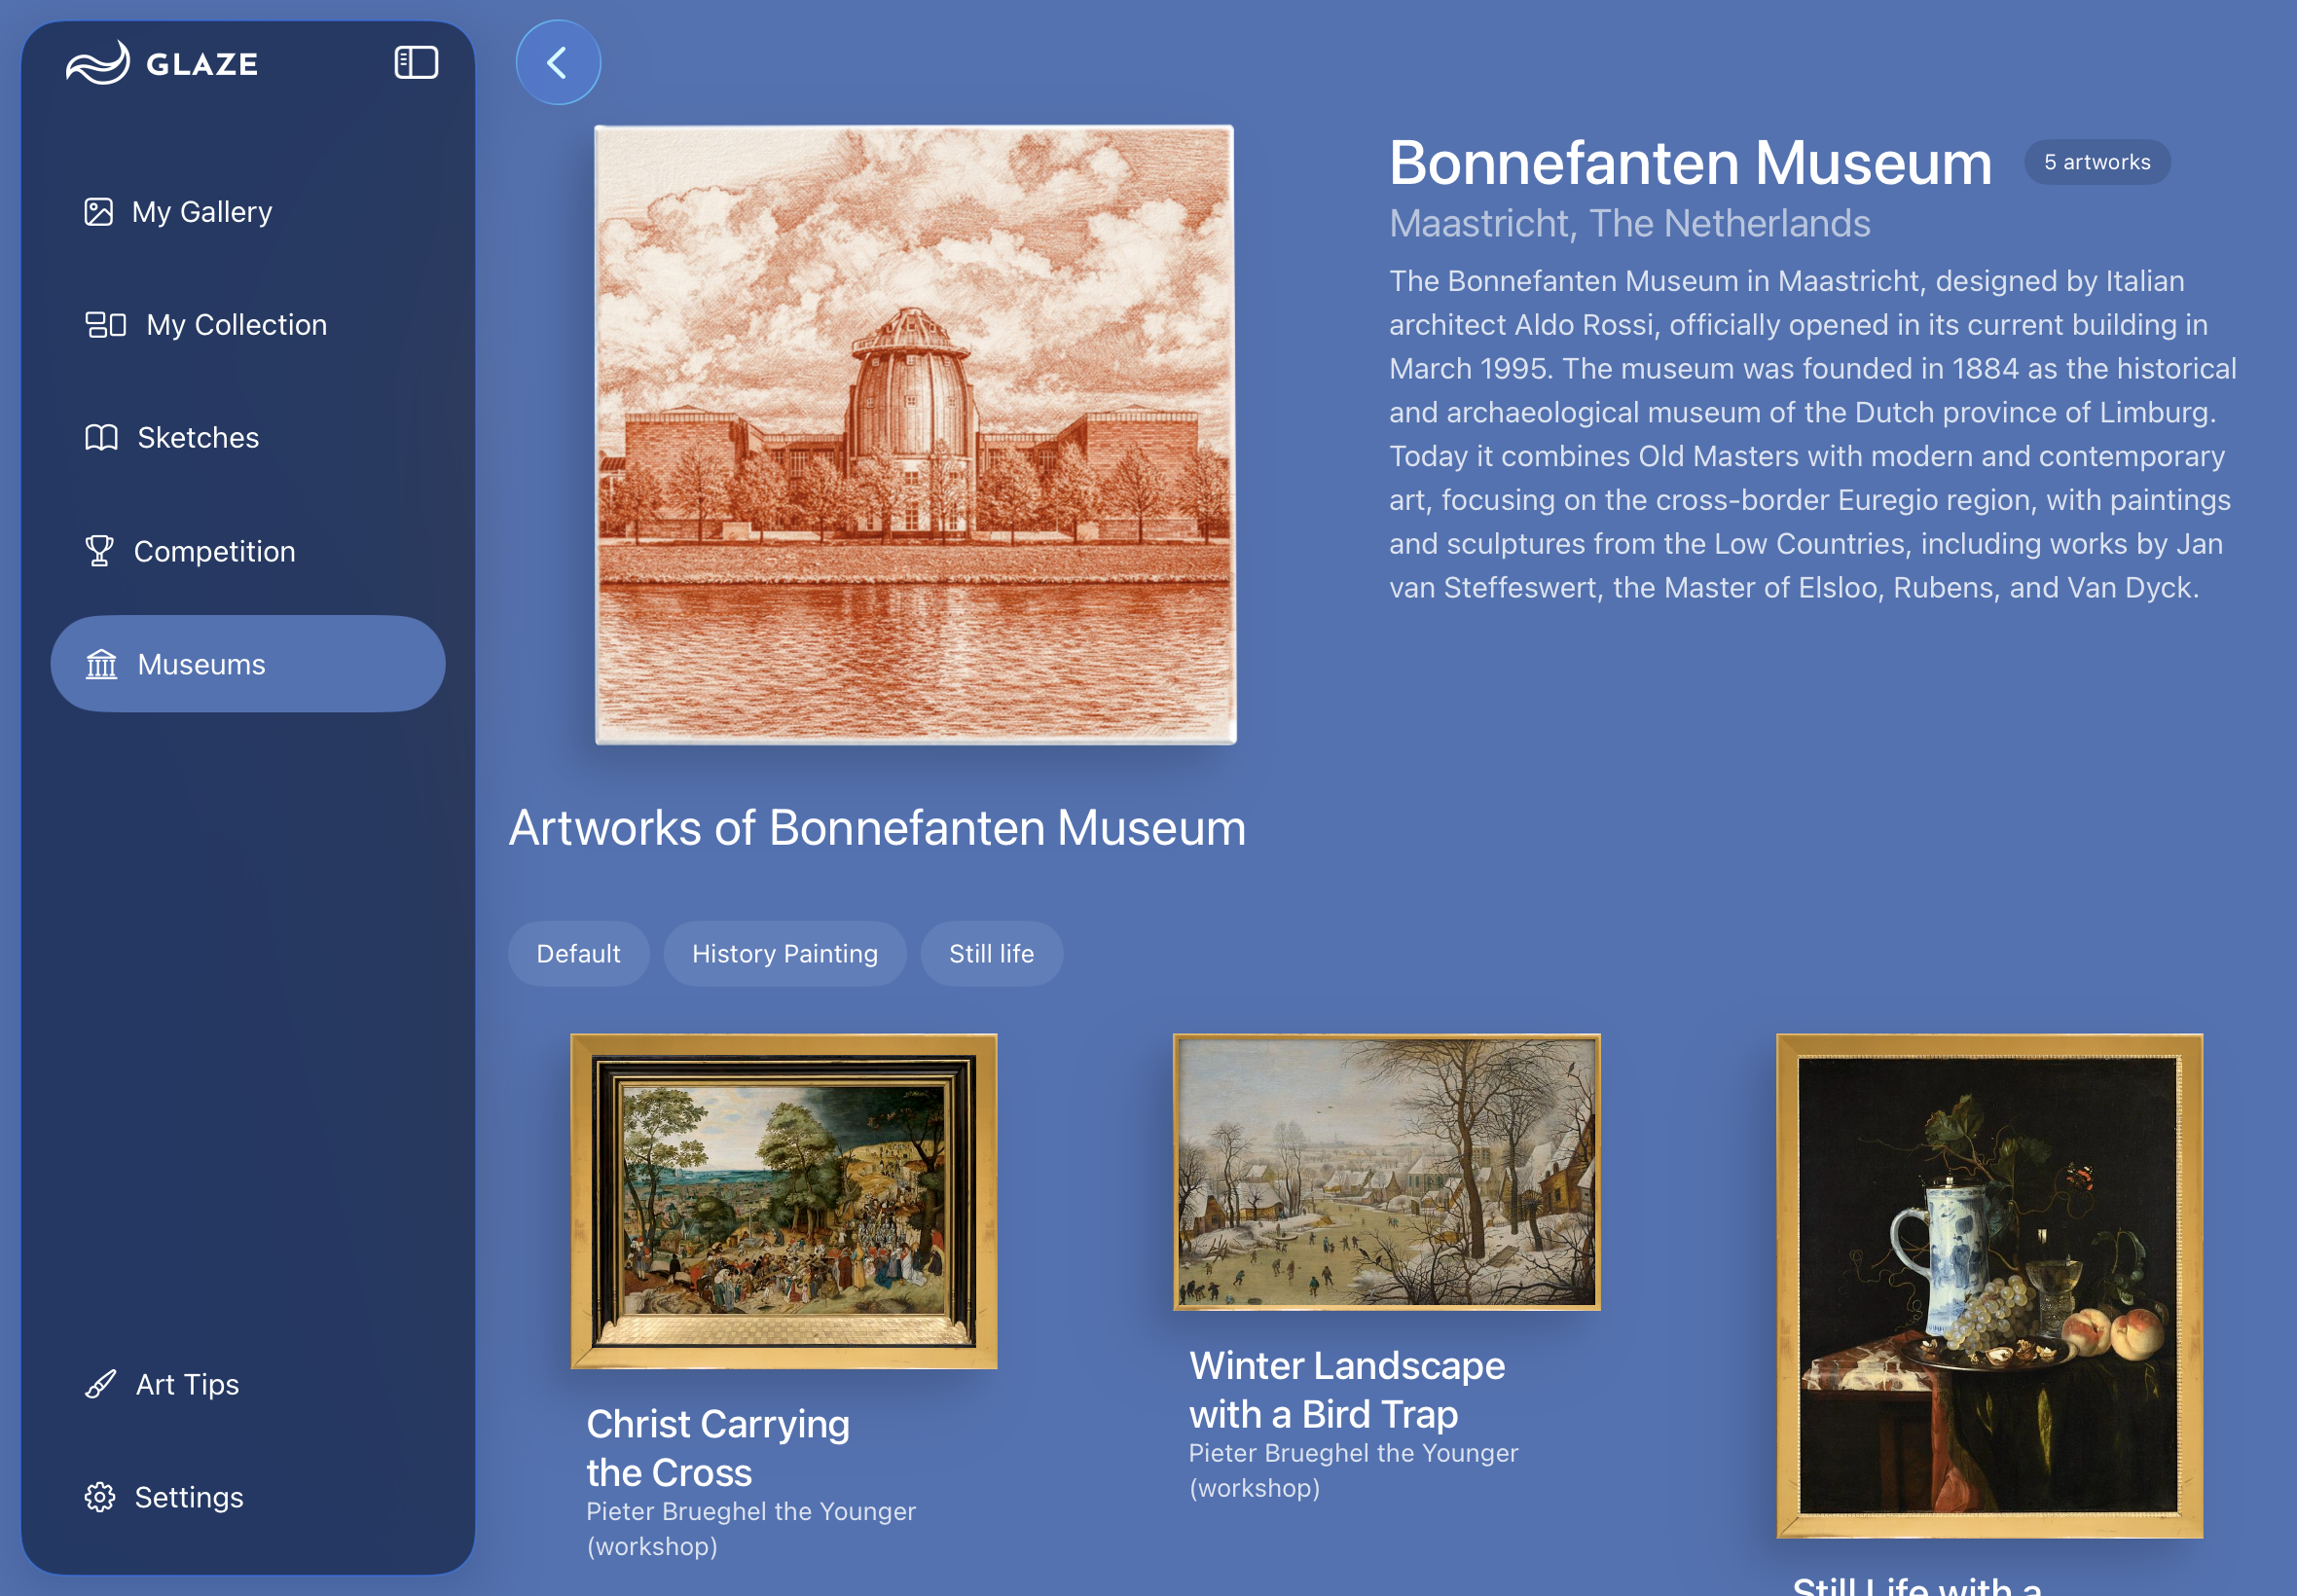Click the Competition trophy icon
This screenshot has height=1596, width=2297.
99,551
